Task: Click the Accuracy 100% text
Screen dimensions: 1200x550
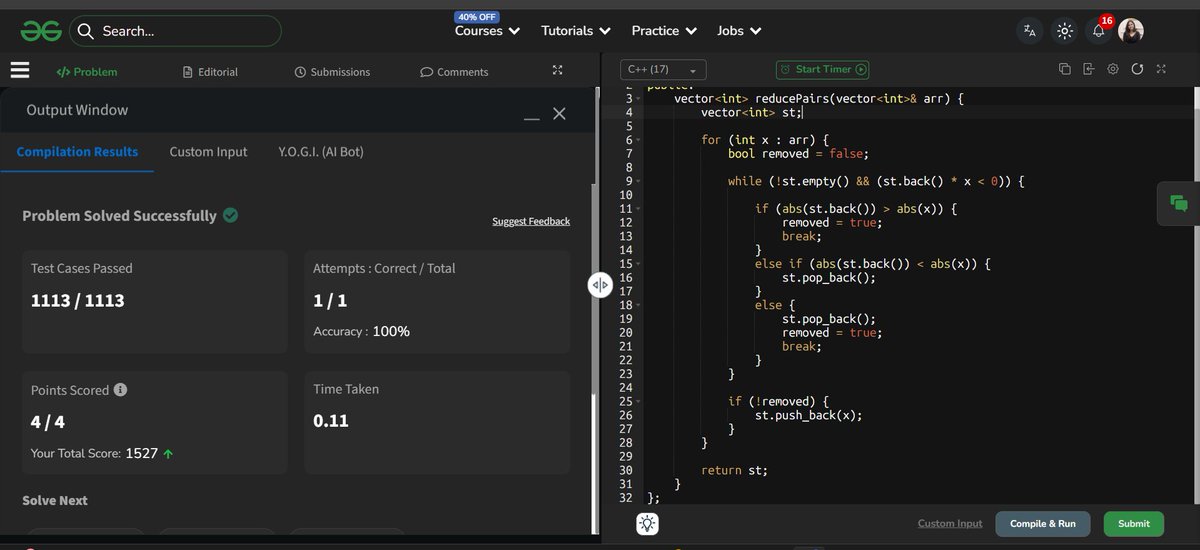Action: pyautogui.click(x=361, y=331)
